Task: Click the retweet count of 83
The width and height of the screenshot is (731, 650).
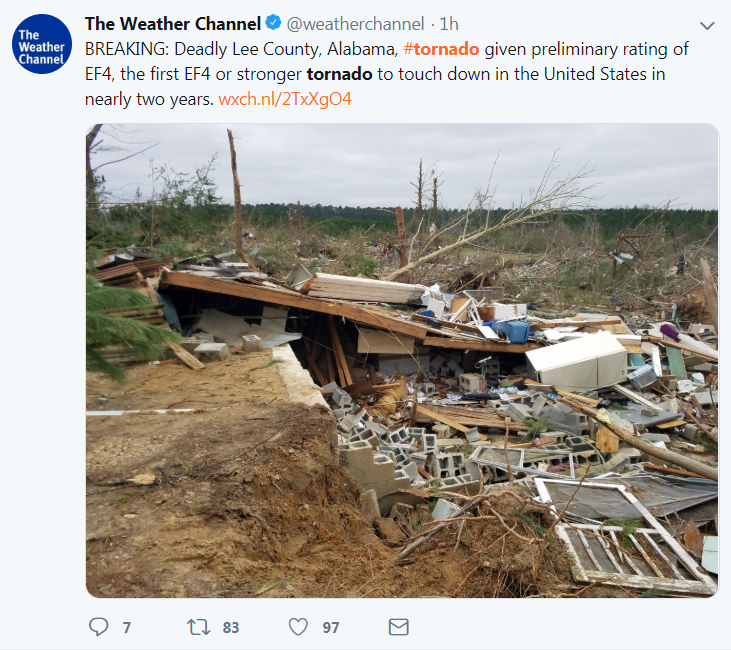Action: point(231,628)
